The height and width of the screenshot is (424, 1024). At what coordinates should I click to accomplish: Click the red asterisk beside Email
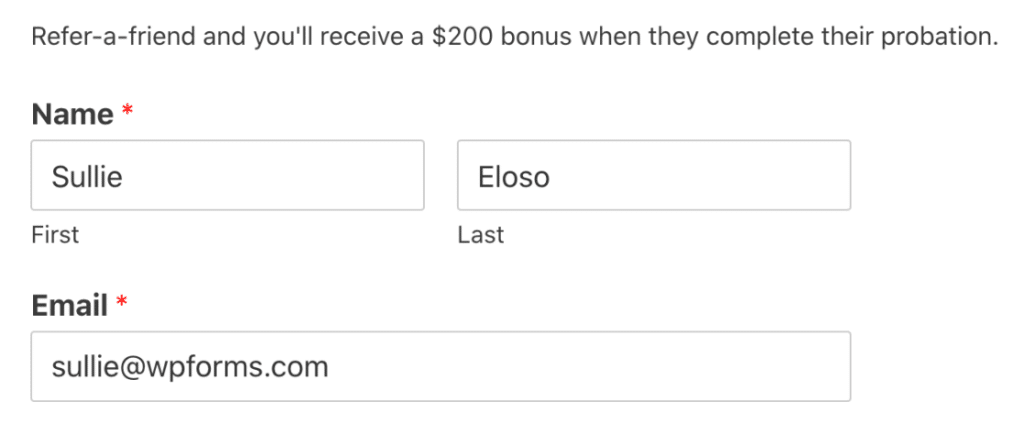122,303
